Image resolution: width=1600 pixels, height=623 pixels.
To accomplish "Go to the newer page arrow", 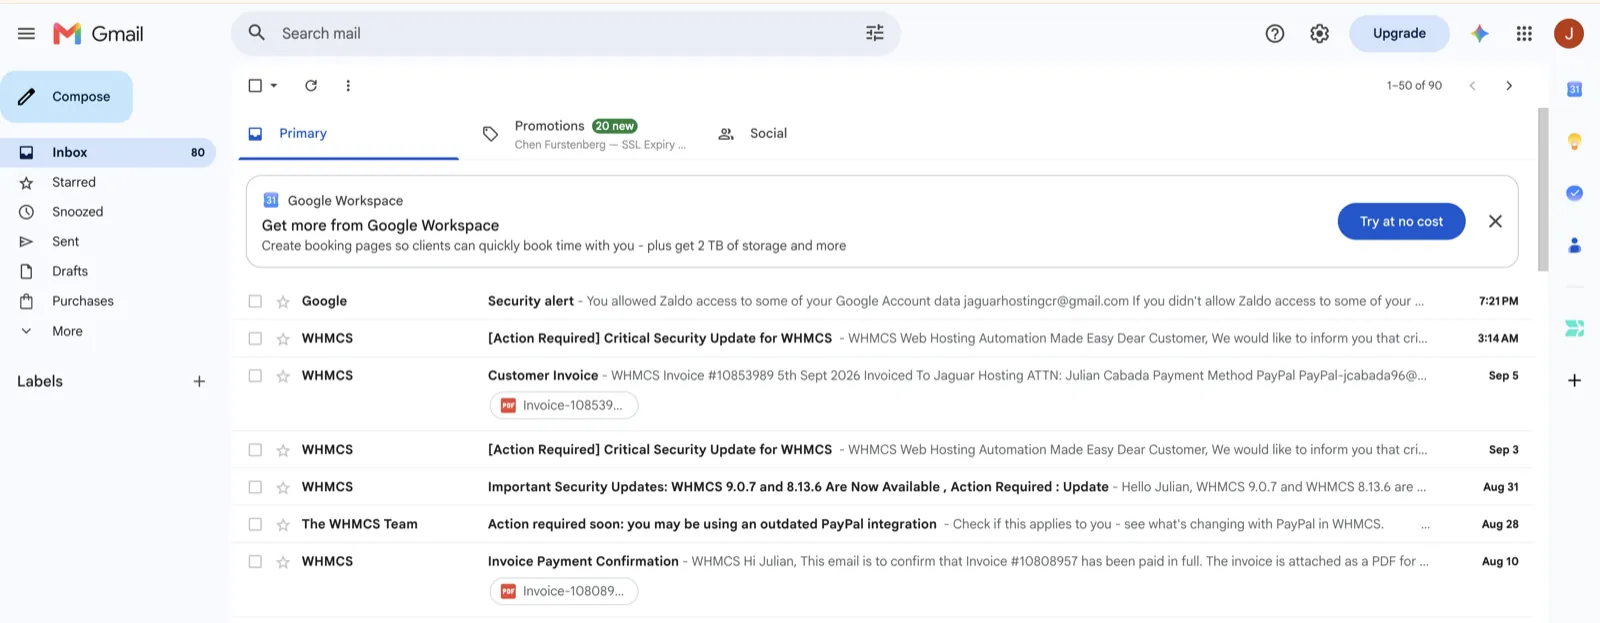I will coord(1472,85).
